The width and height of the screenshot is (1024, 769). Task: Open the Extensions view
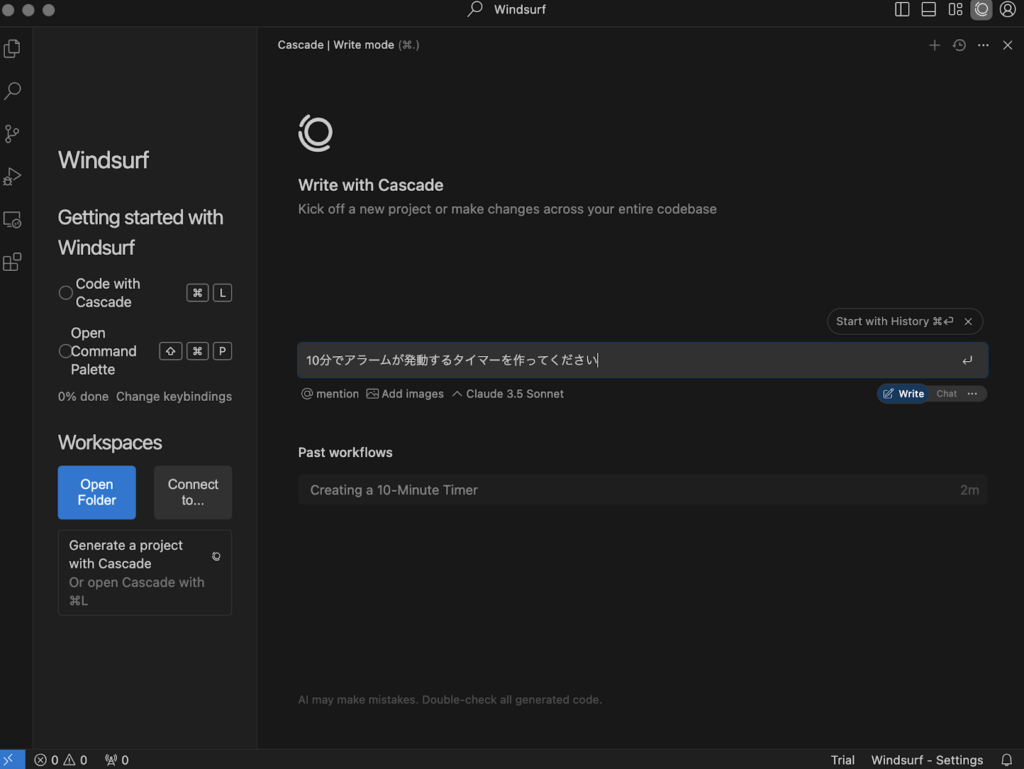pyautogui.click(x=12, y=262)
